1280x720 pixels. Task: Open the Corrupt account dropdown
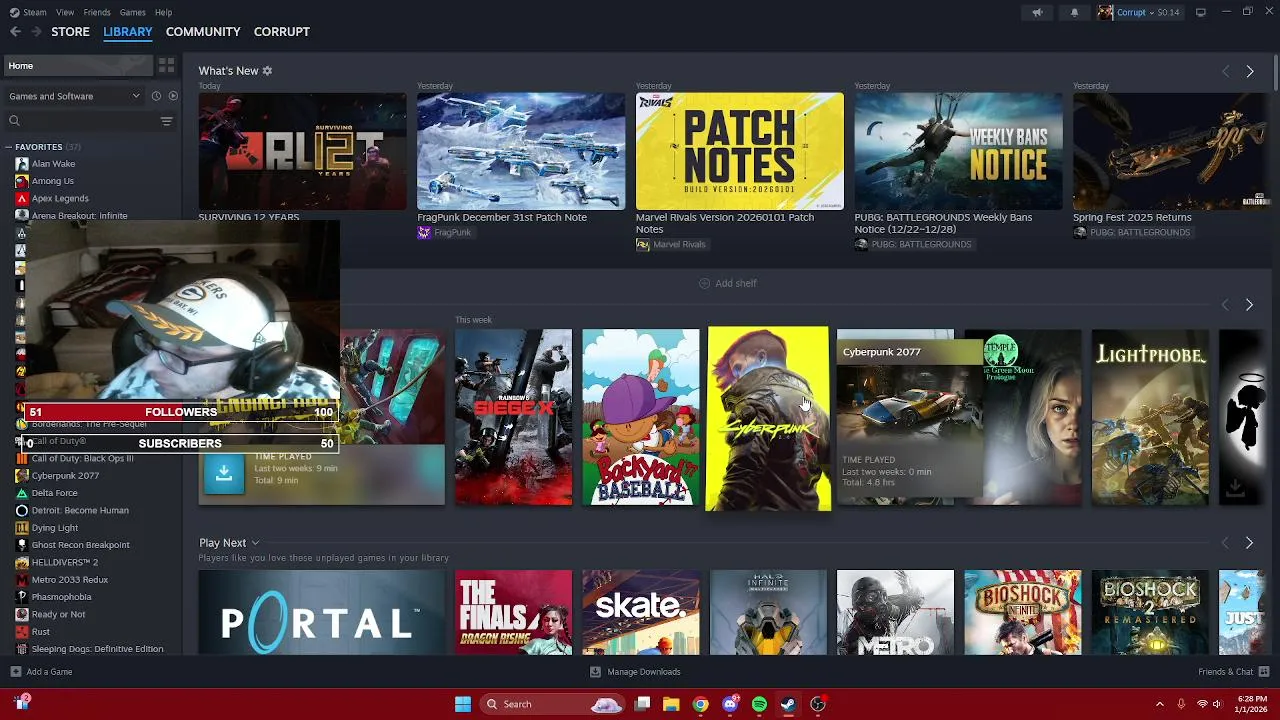(x=1138, y=12)
